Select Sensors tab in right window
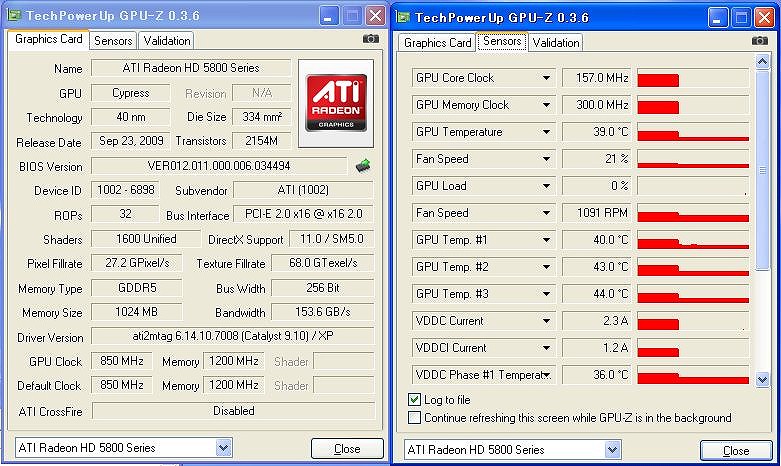 tap(502, 41)
